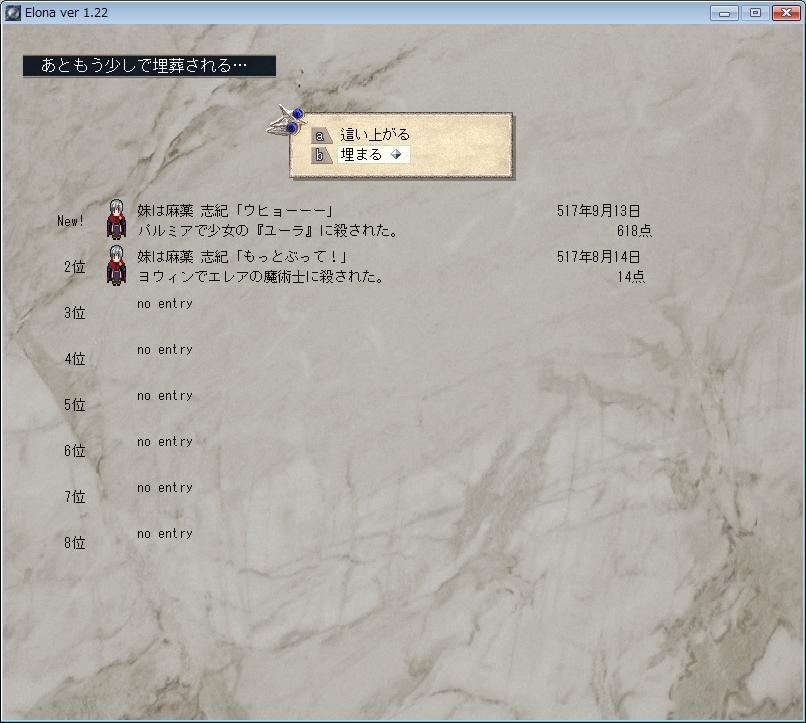The width and height of the screenshot is (806, 723).
Task: Click the character sprite in the New! entry
Action: tap(117, 219)
